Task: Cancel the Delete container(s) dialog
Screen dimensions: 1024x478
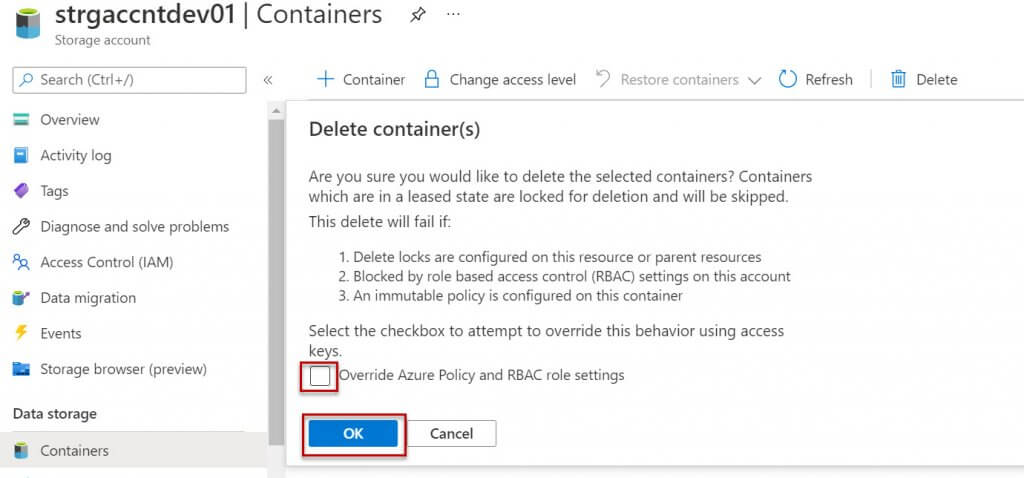Action: [451, 434]
